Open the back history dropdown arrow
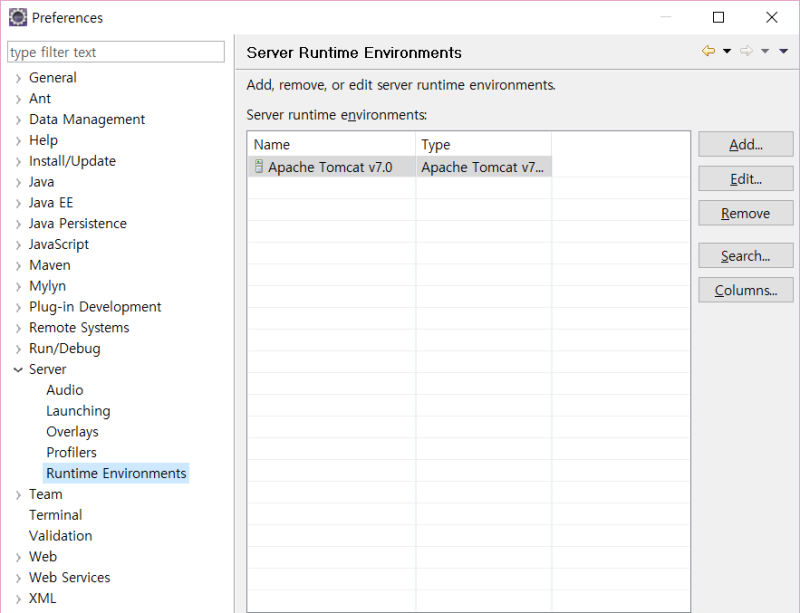800x613 pixels. 727,51
